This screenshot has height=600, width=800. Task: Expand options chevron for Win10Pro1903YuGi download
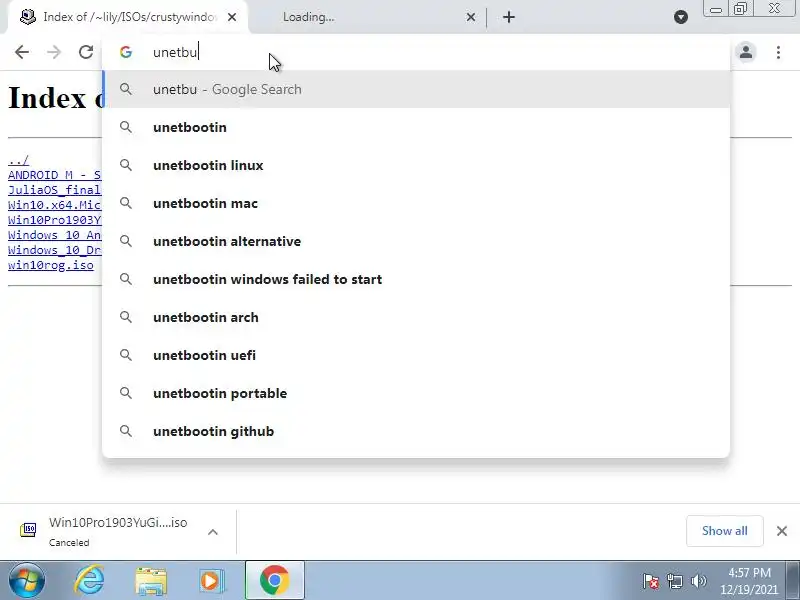click(213, 532)
